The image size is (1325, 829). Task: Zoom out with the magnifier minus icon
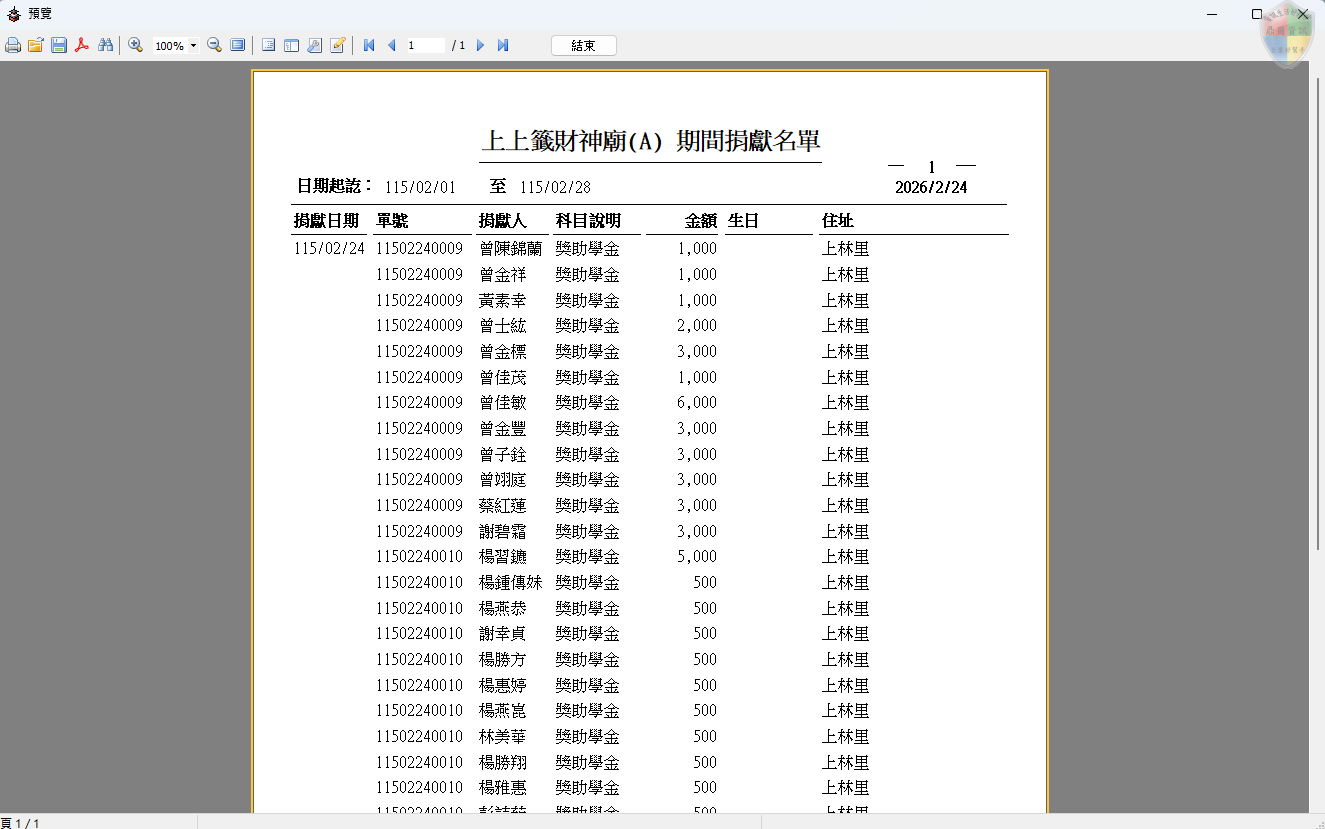click(x=214, y=46)
